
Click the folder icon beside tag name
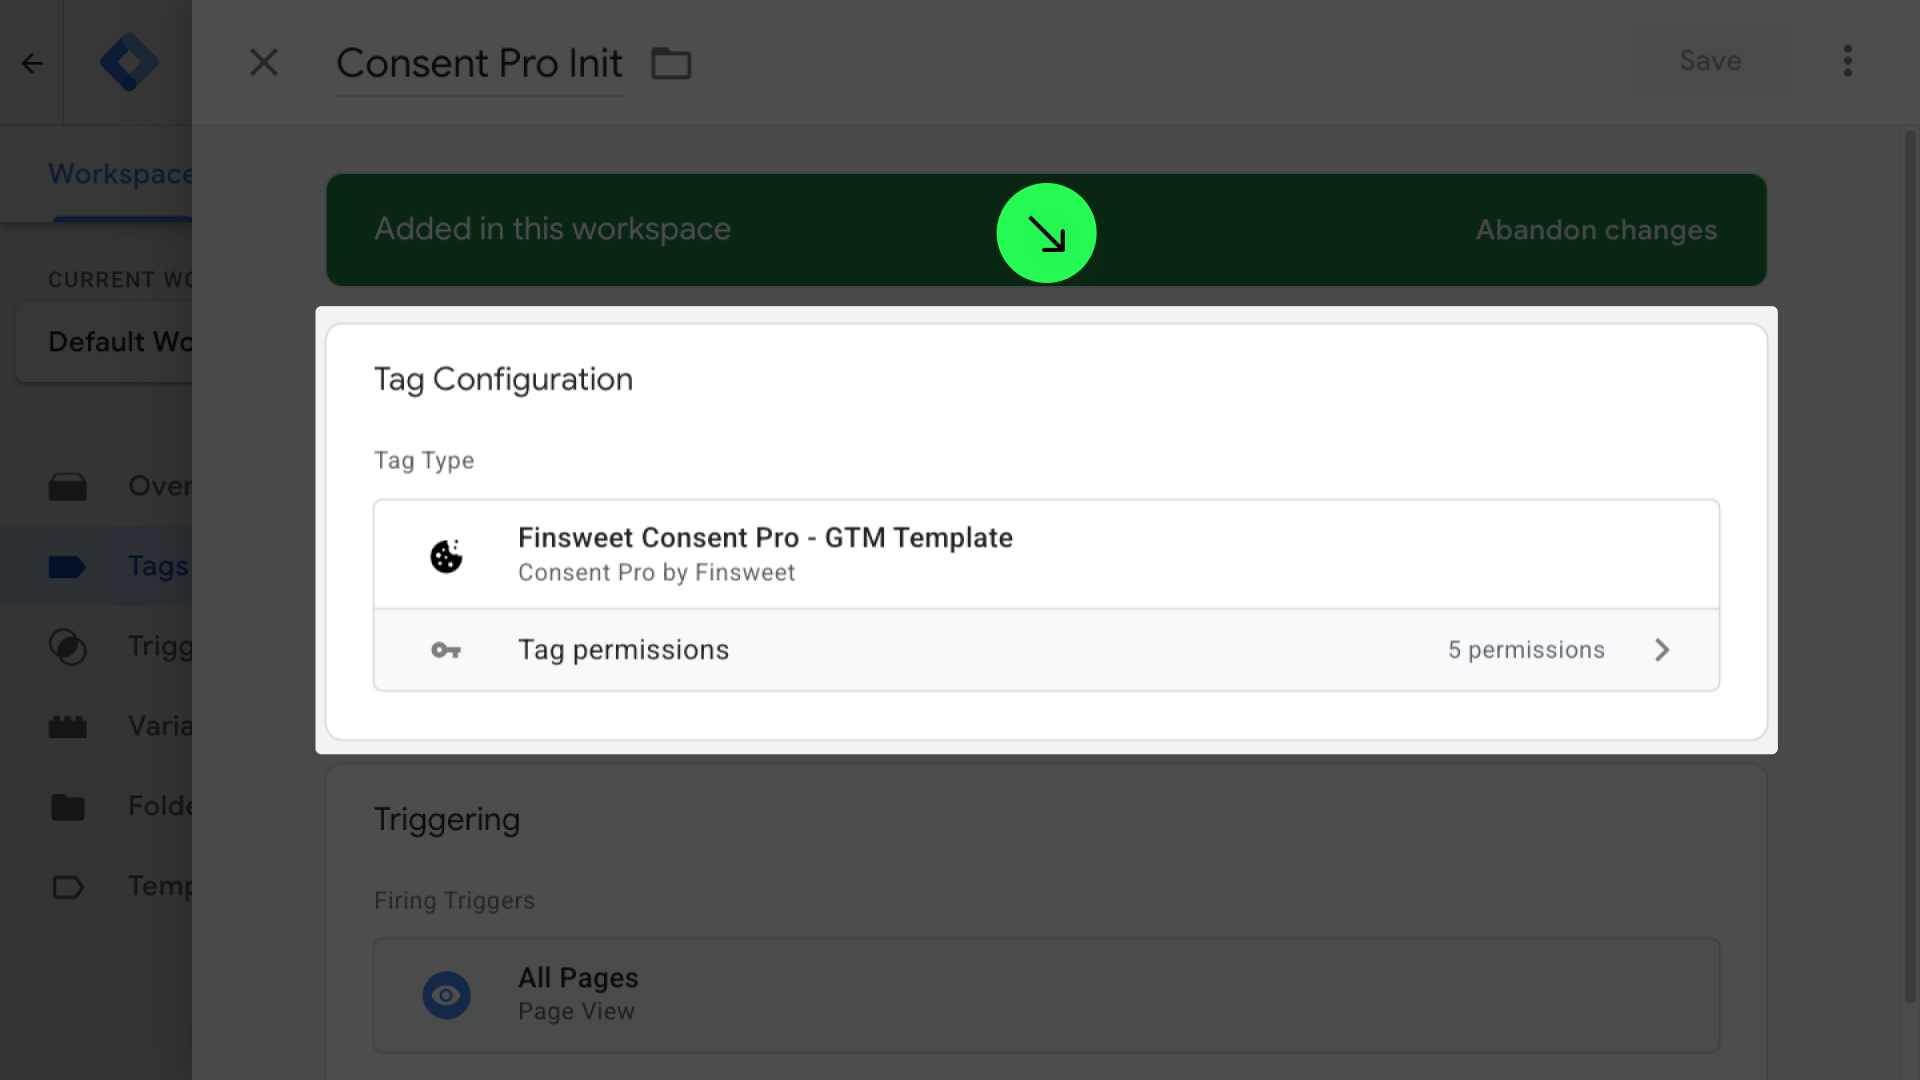(671, 64)
